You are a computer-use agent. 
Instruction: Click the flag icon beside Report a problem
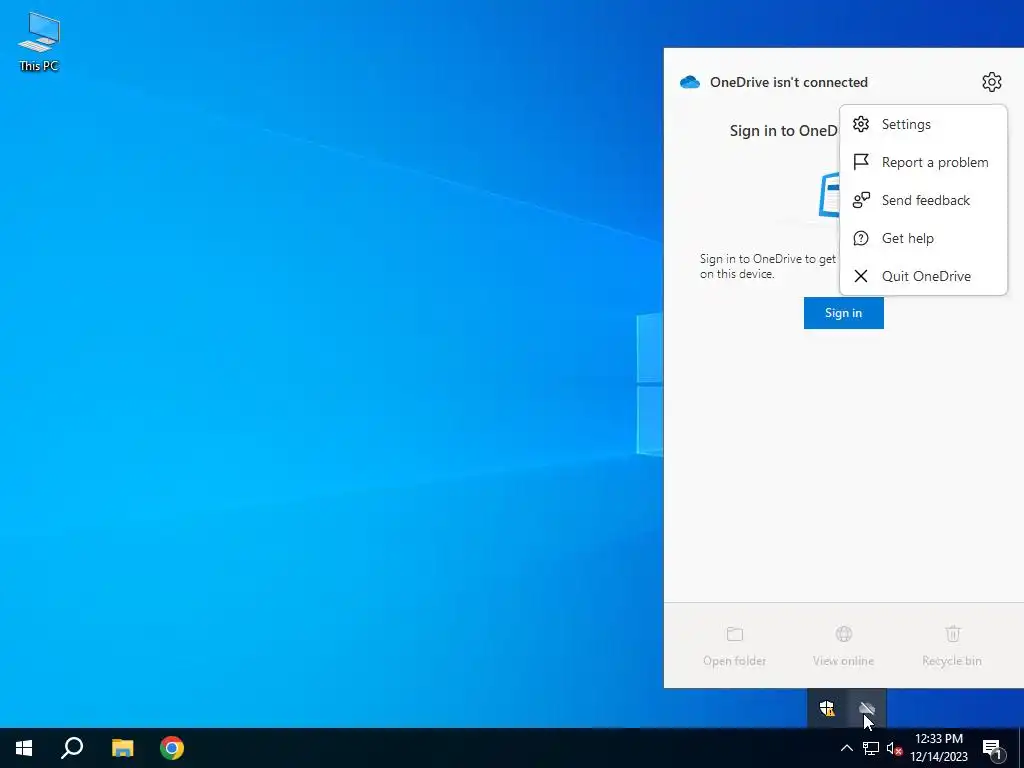[x=861, y=162]
